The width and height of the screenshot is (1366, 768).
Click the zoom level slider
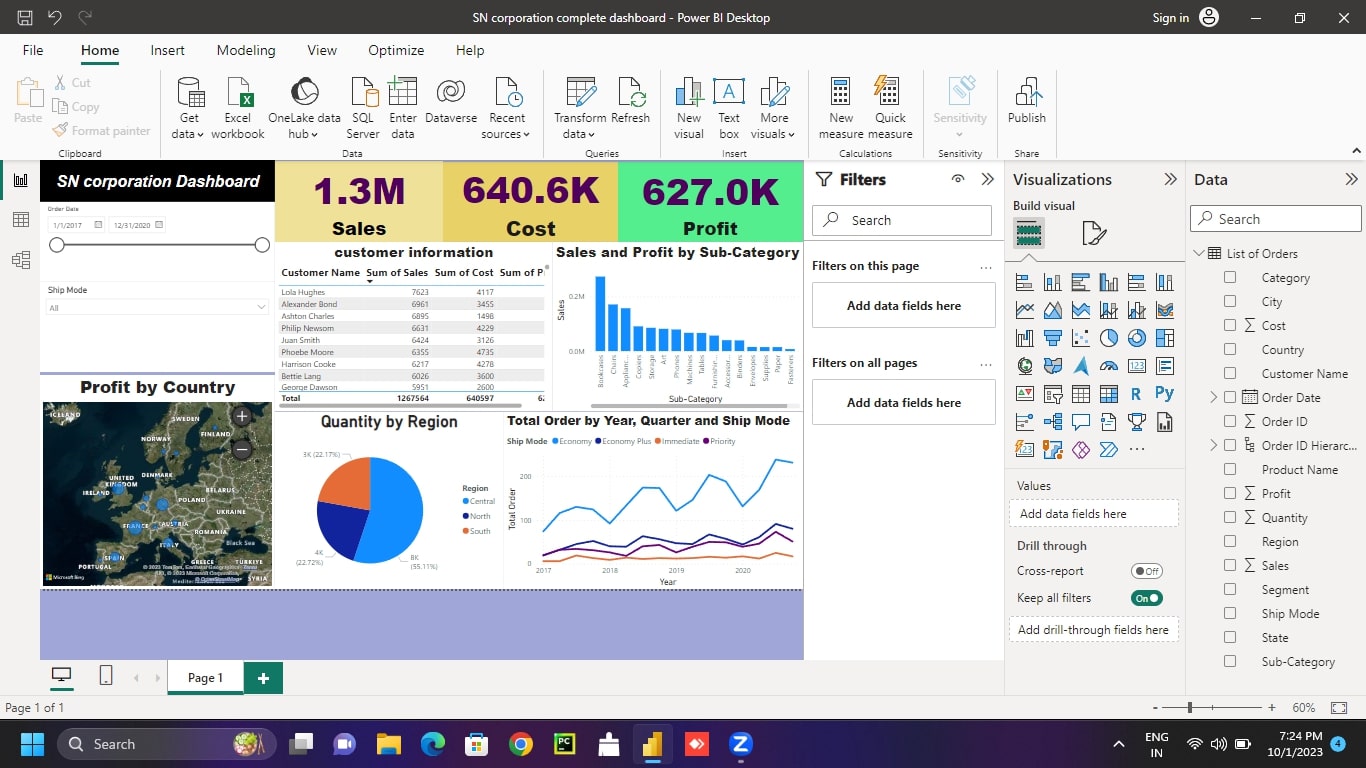point(1212,707)
